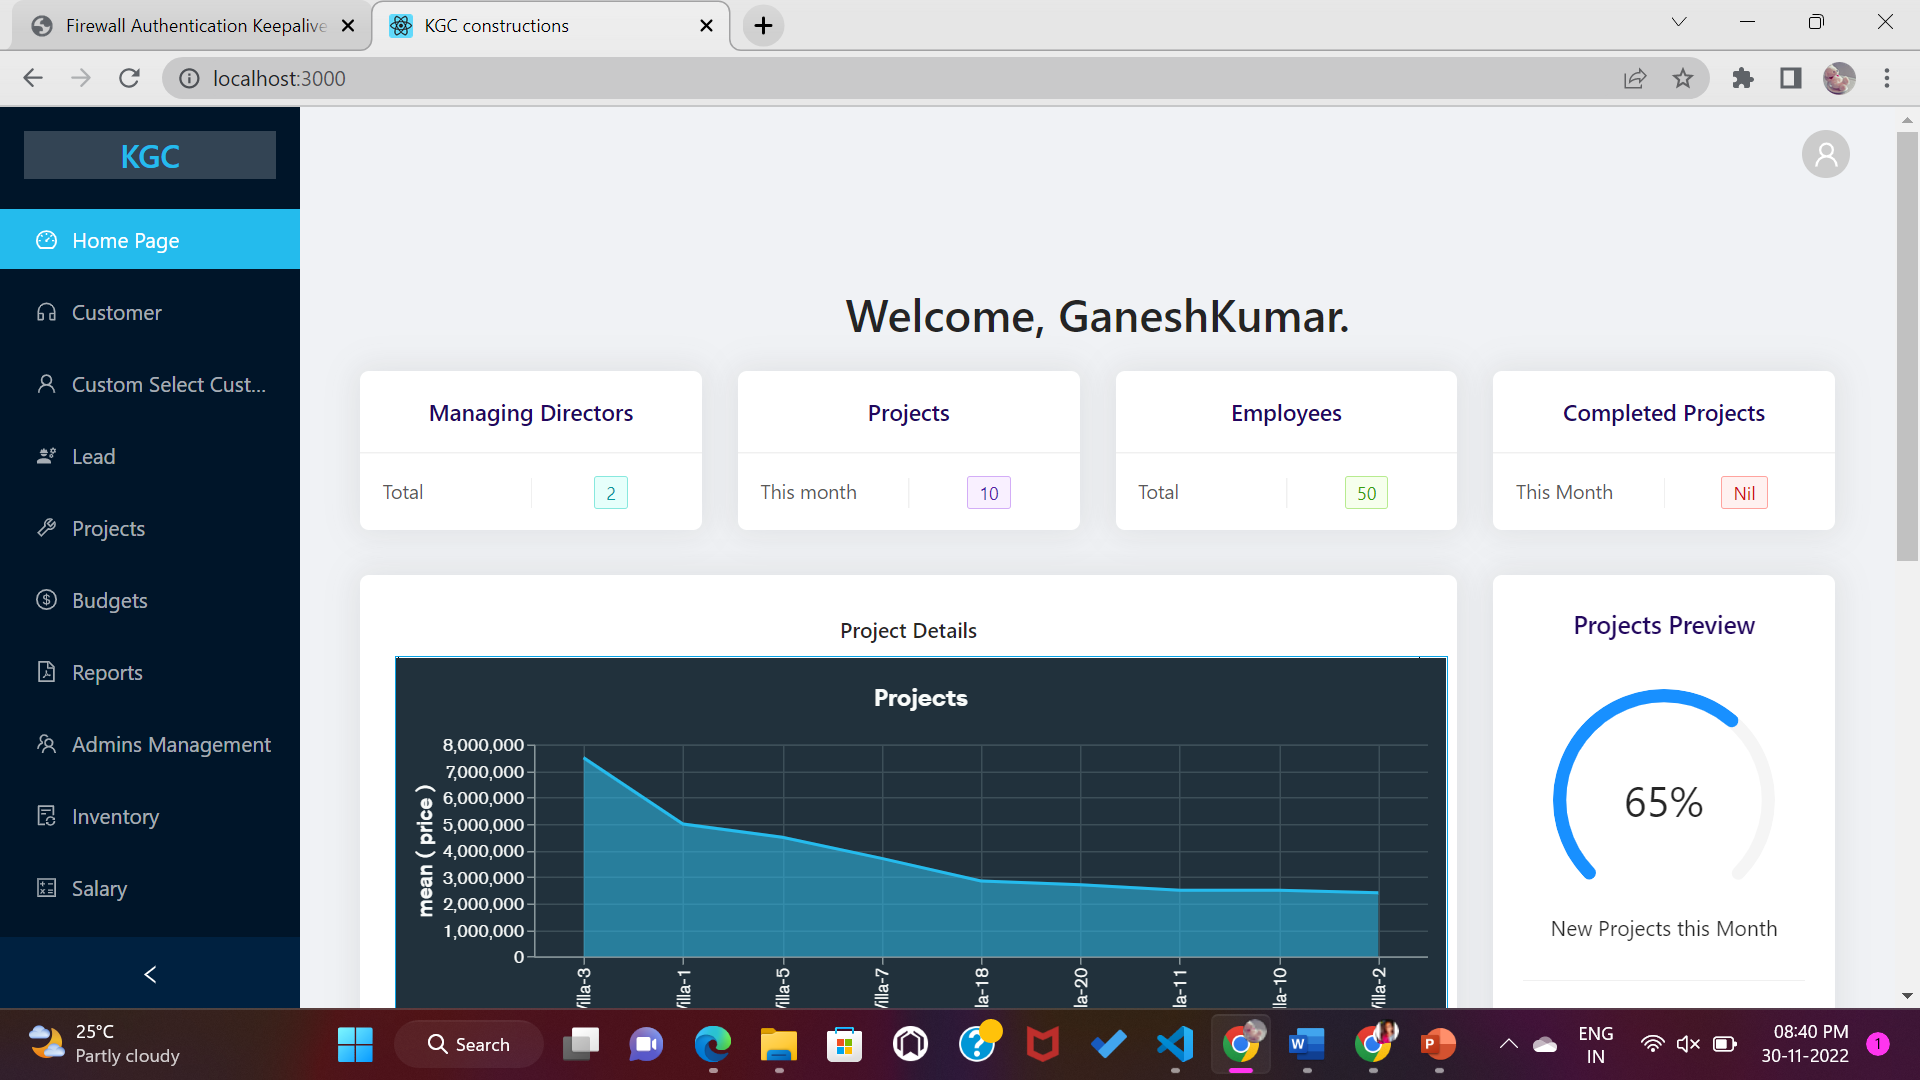Image resolution: width=1920 pixels, height=1080 pixels.
Task: Open the Salary section
Action: [99, 888]
